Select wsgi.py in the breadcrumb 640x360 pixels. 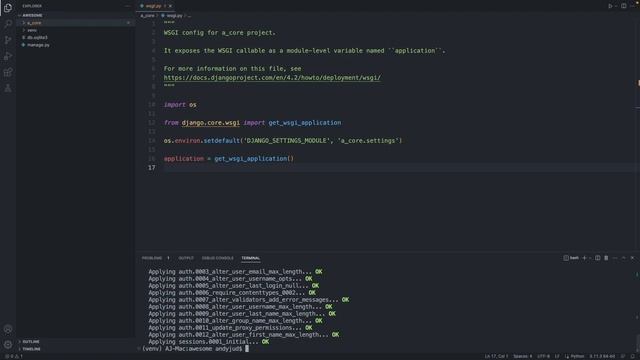pos(174,16)
